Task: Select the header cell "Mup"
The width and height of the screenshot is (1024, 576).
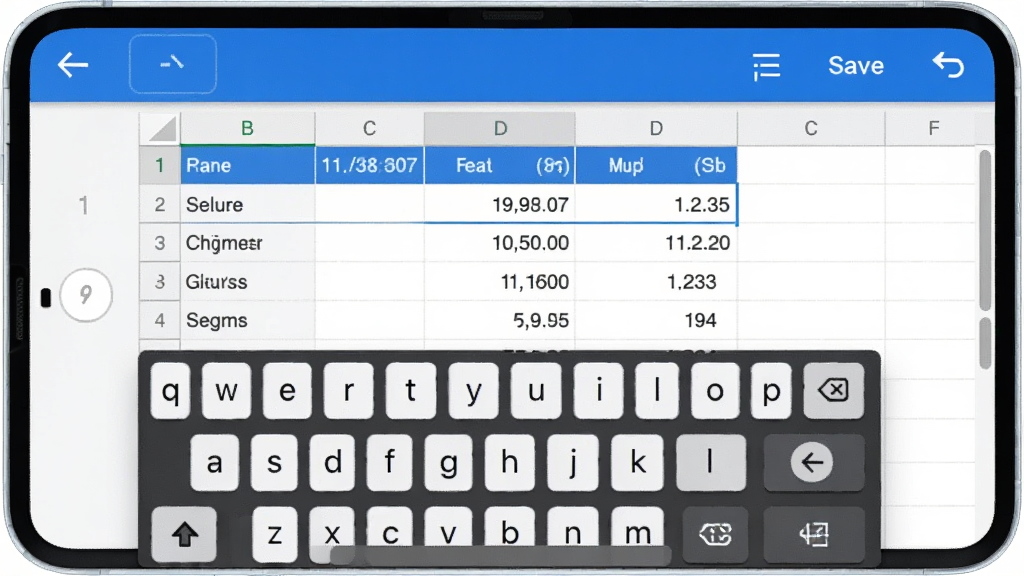Action: point(656,165)
